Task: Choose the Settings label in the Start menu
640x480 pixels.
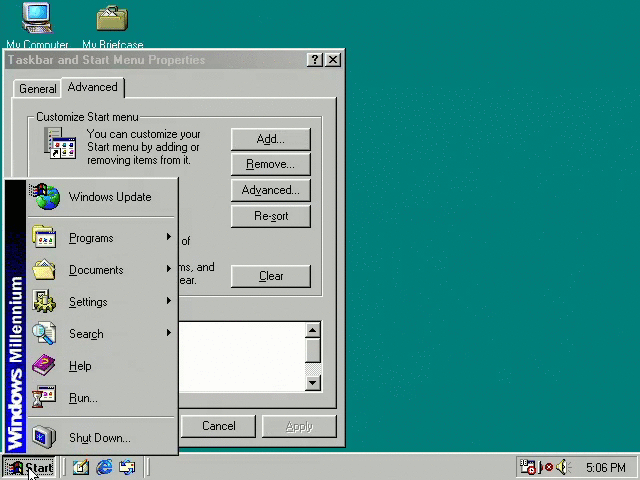Action: (x=88, y=302)
